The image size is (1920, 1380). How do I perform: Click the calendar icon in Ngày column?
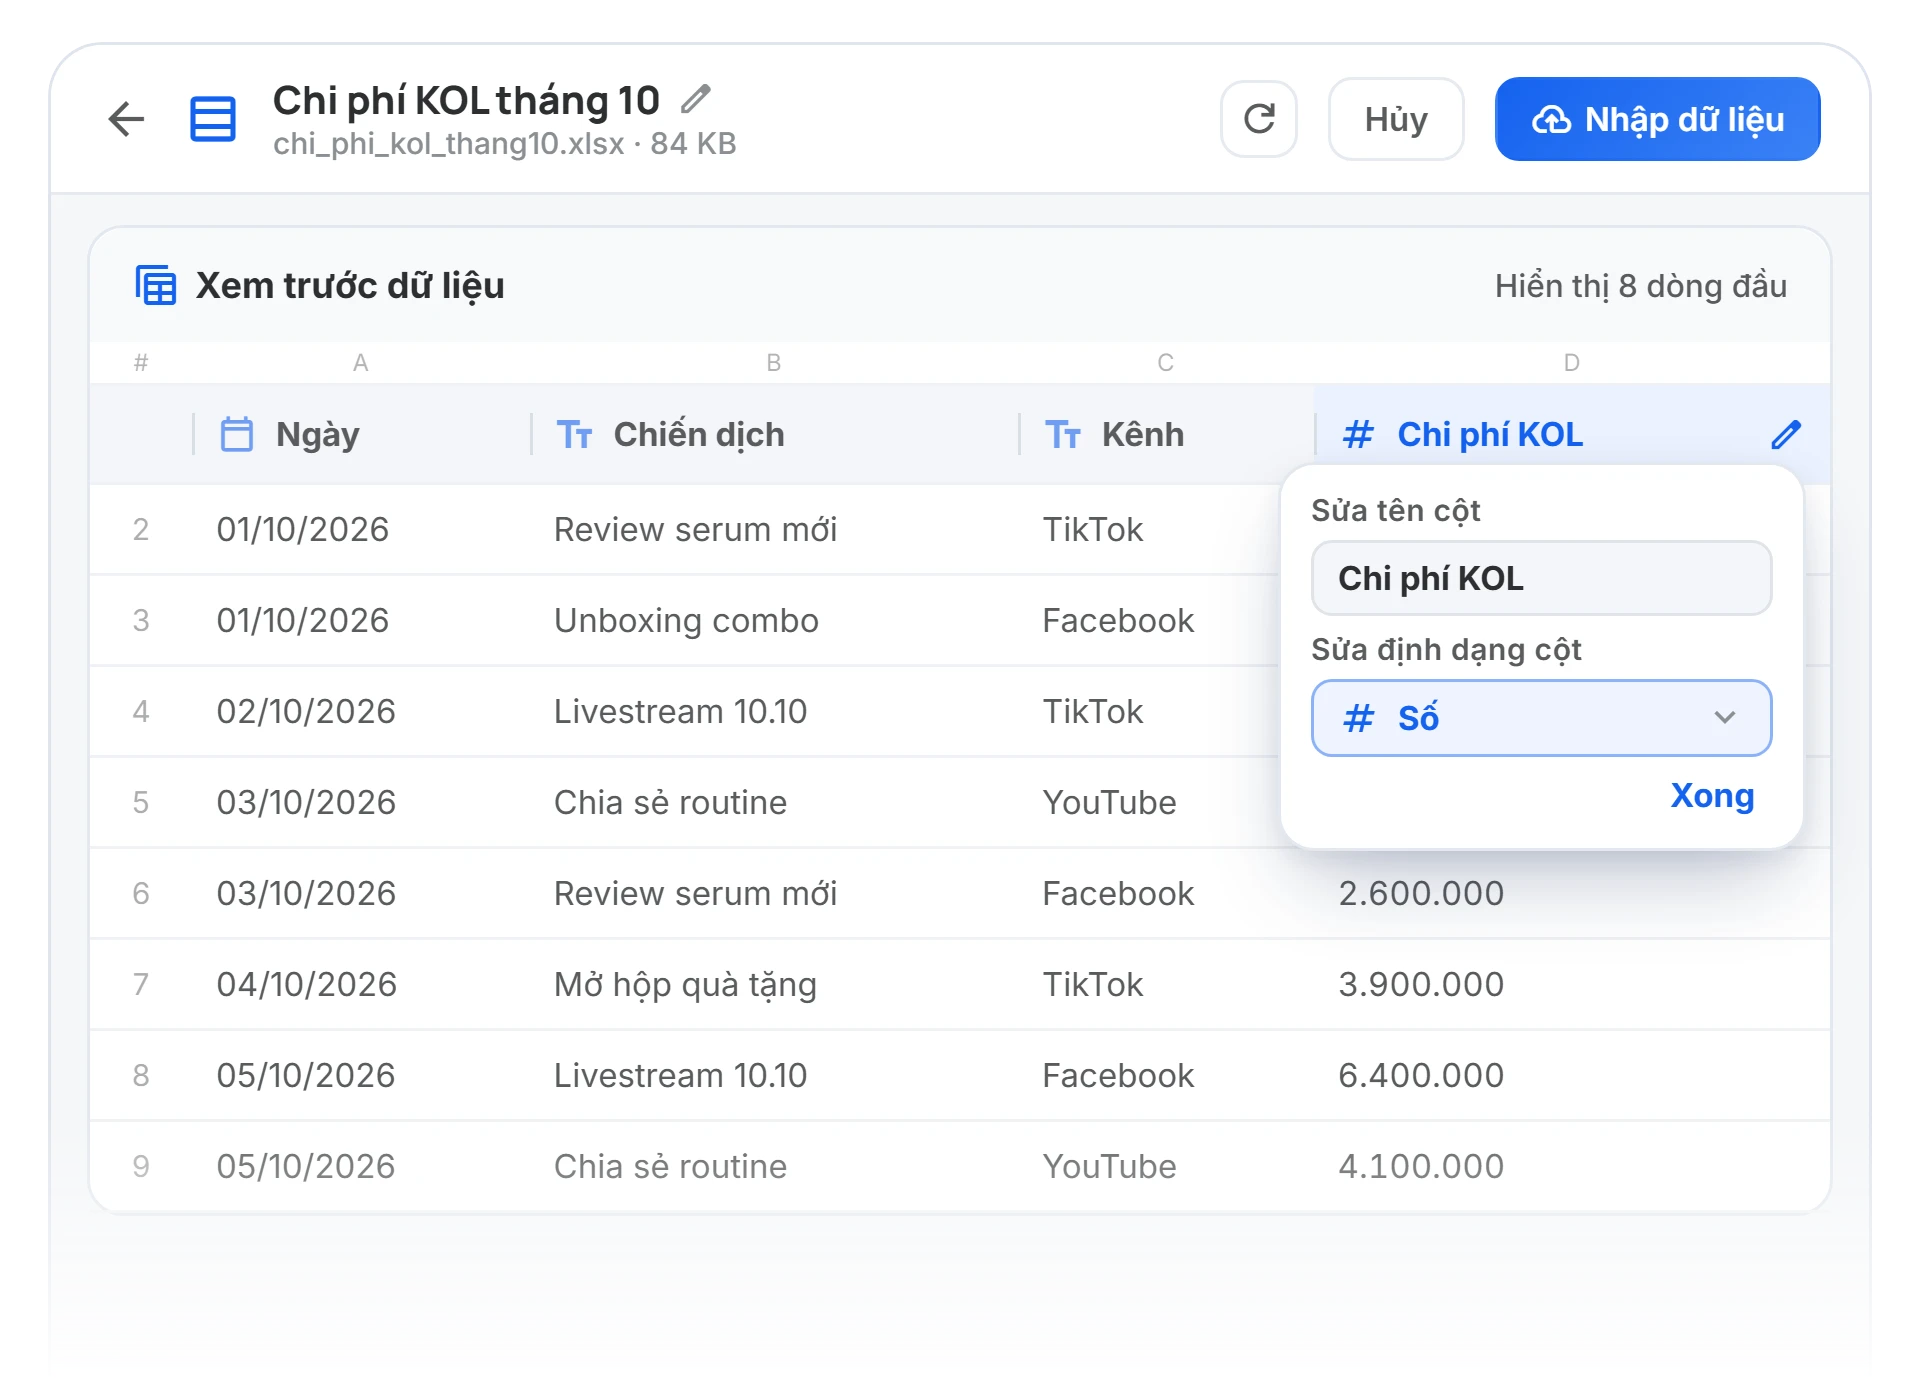tap(237, 434)
